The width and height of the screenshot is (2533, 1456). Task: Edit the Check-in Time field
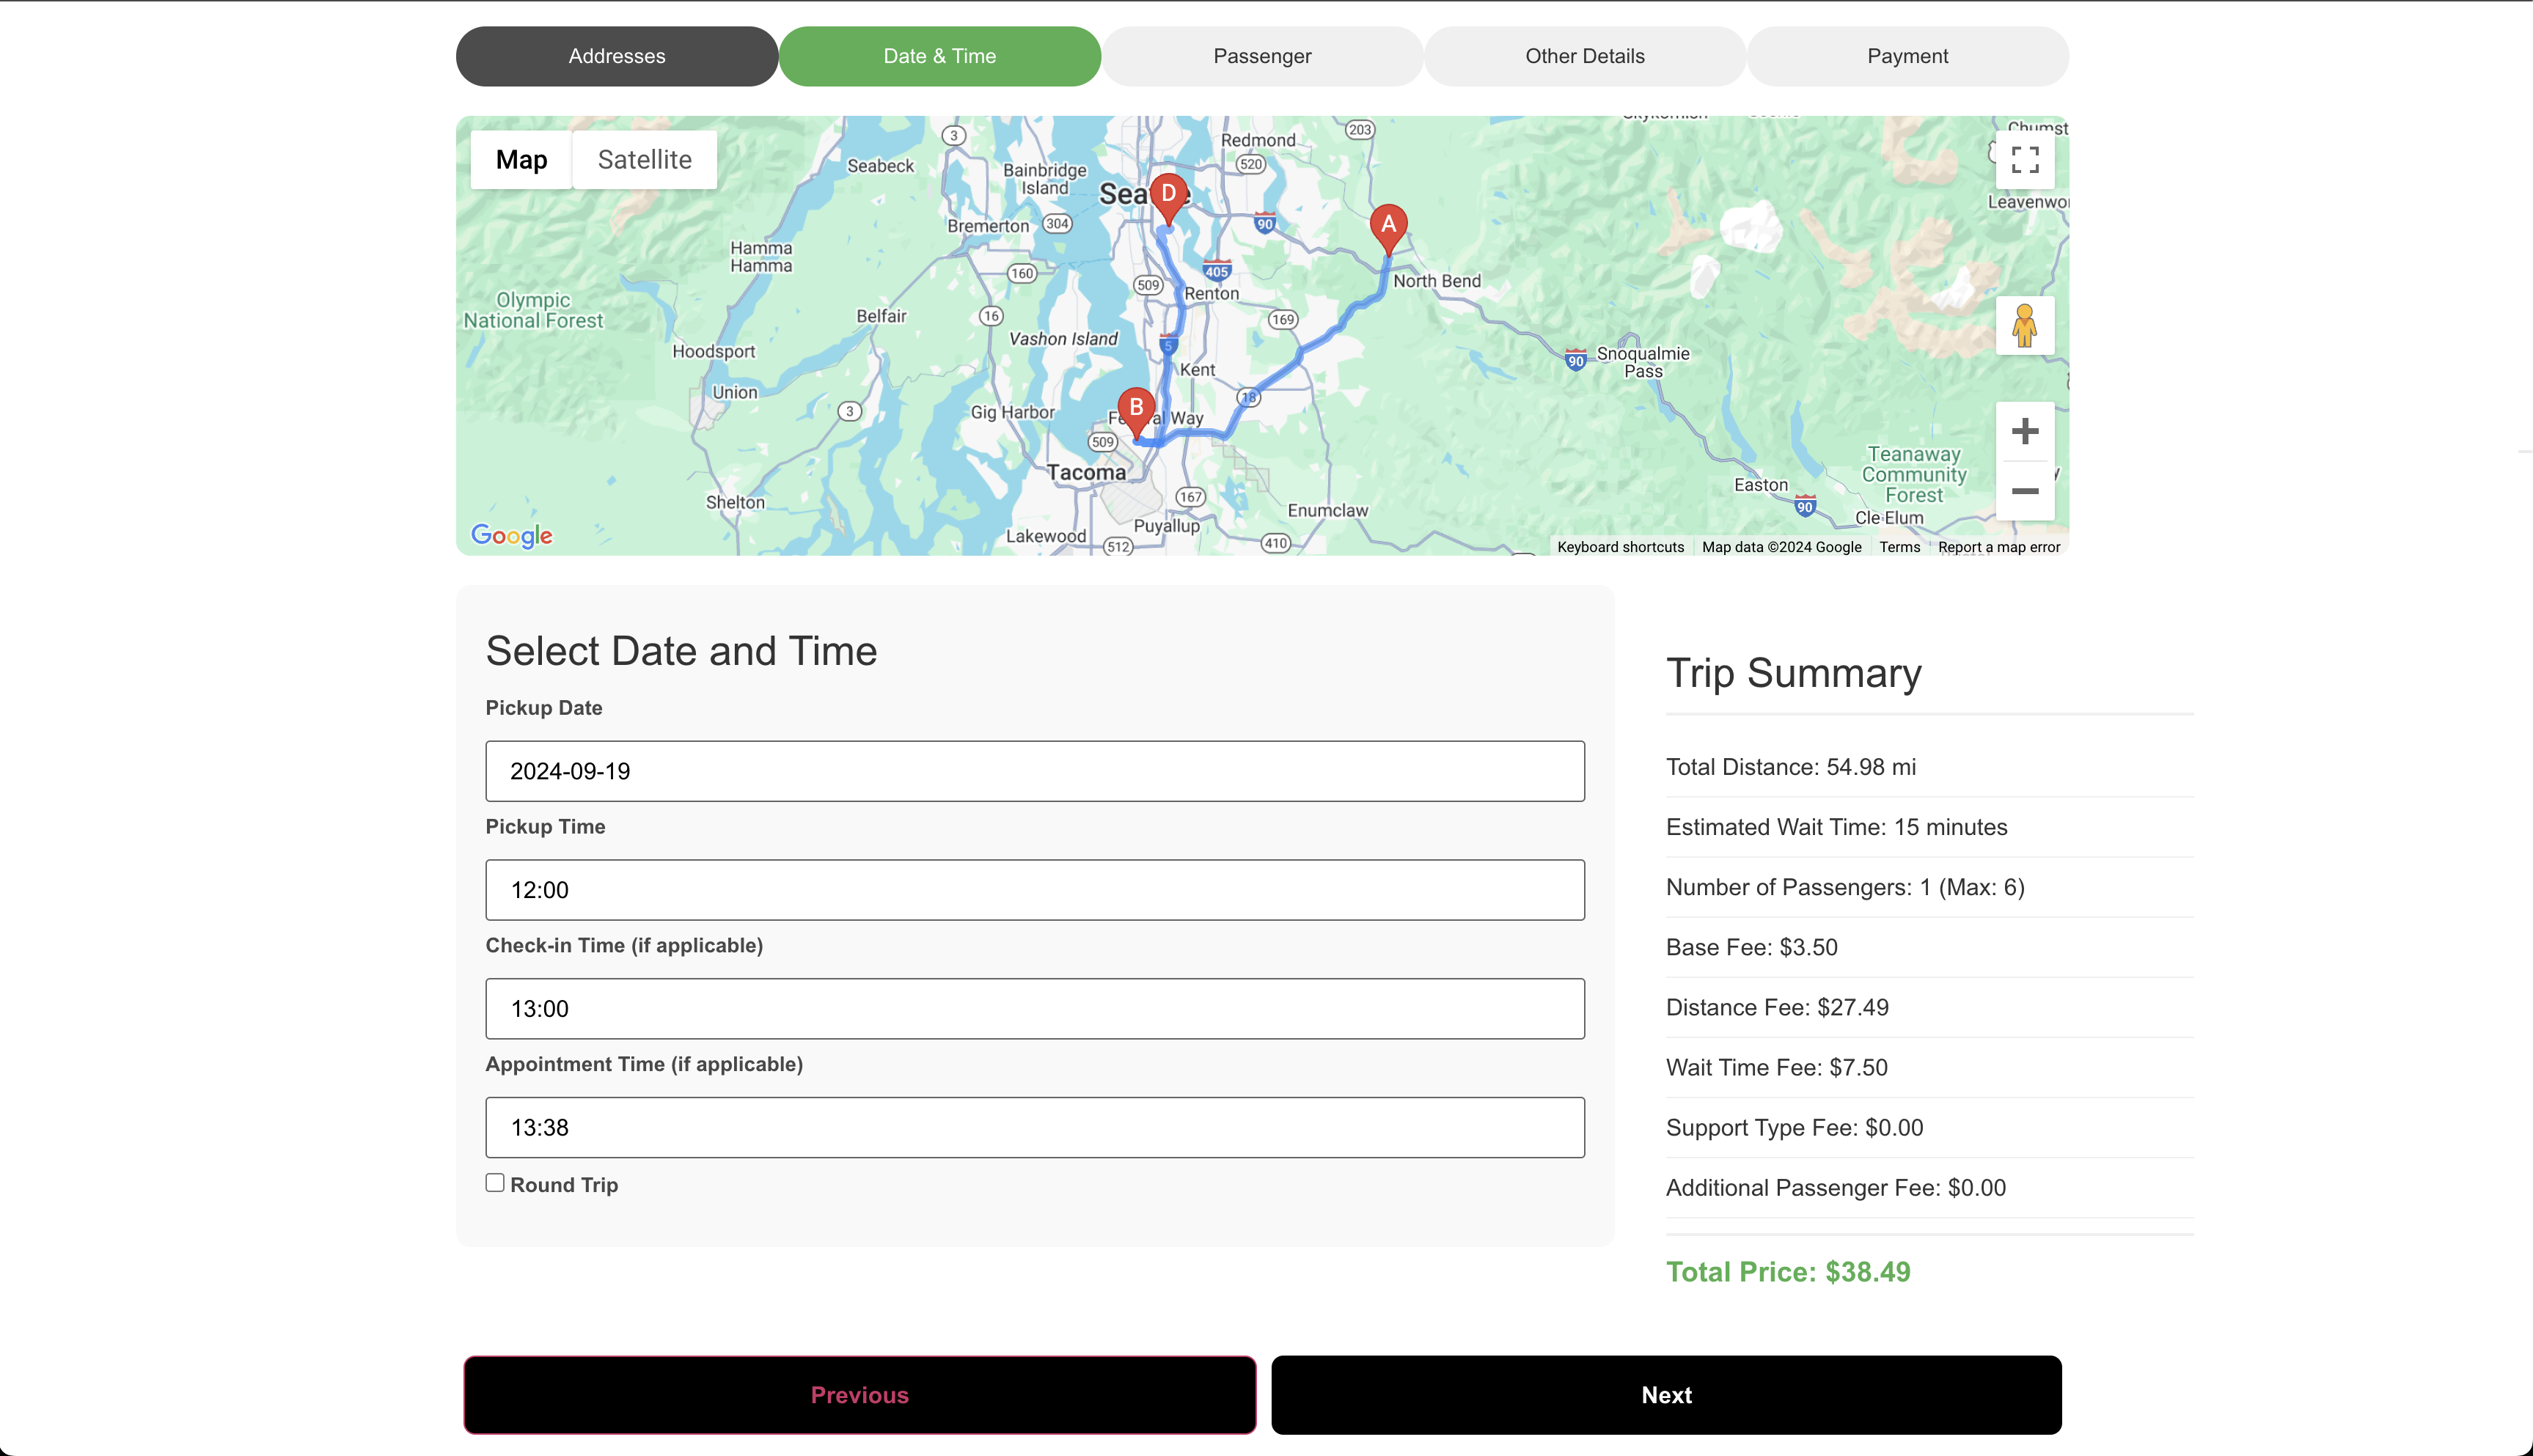pos(1035,1009)
